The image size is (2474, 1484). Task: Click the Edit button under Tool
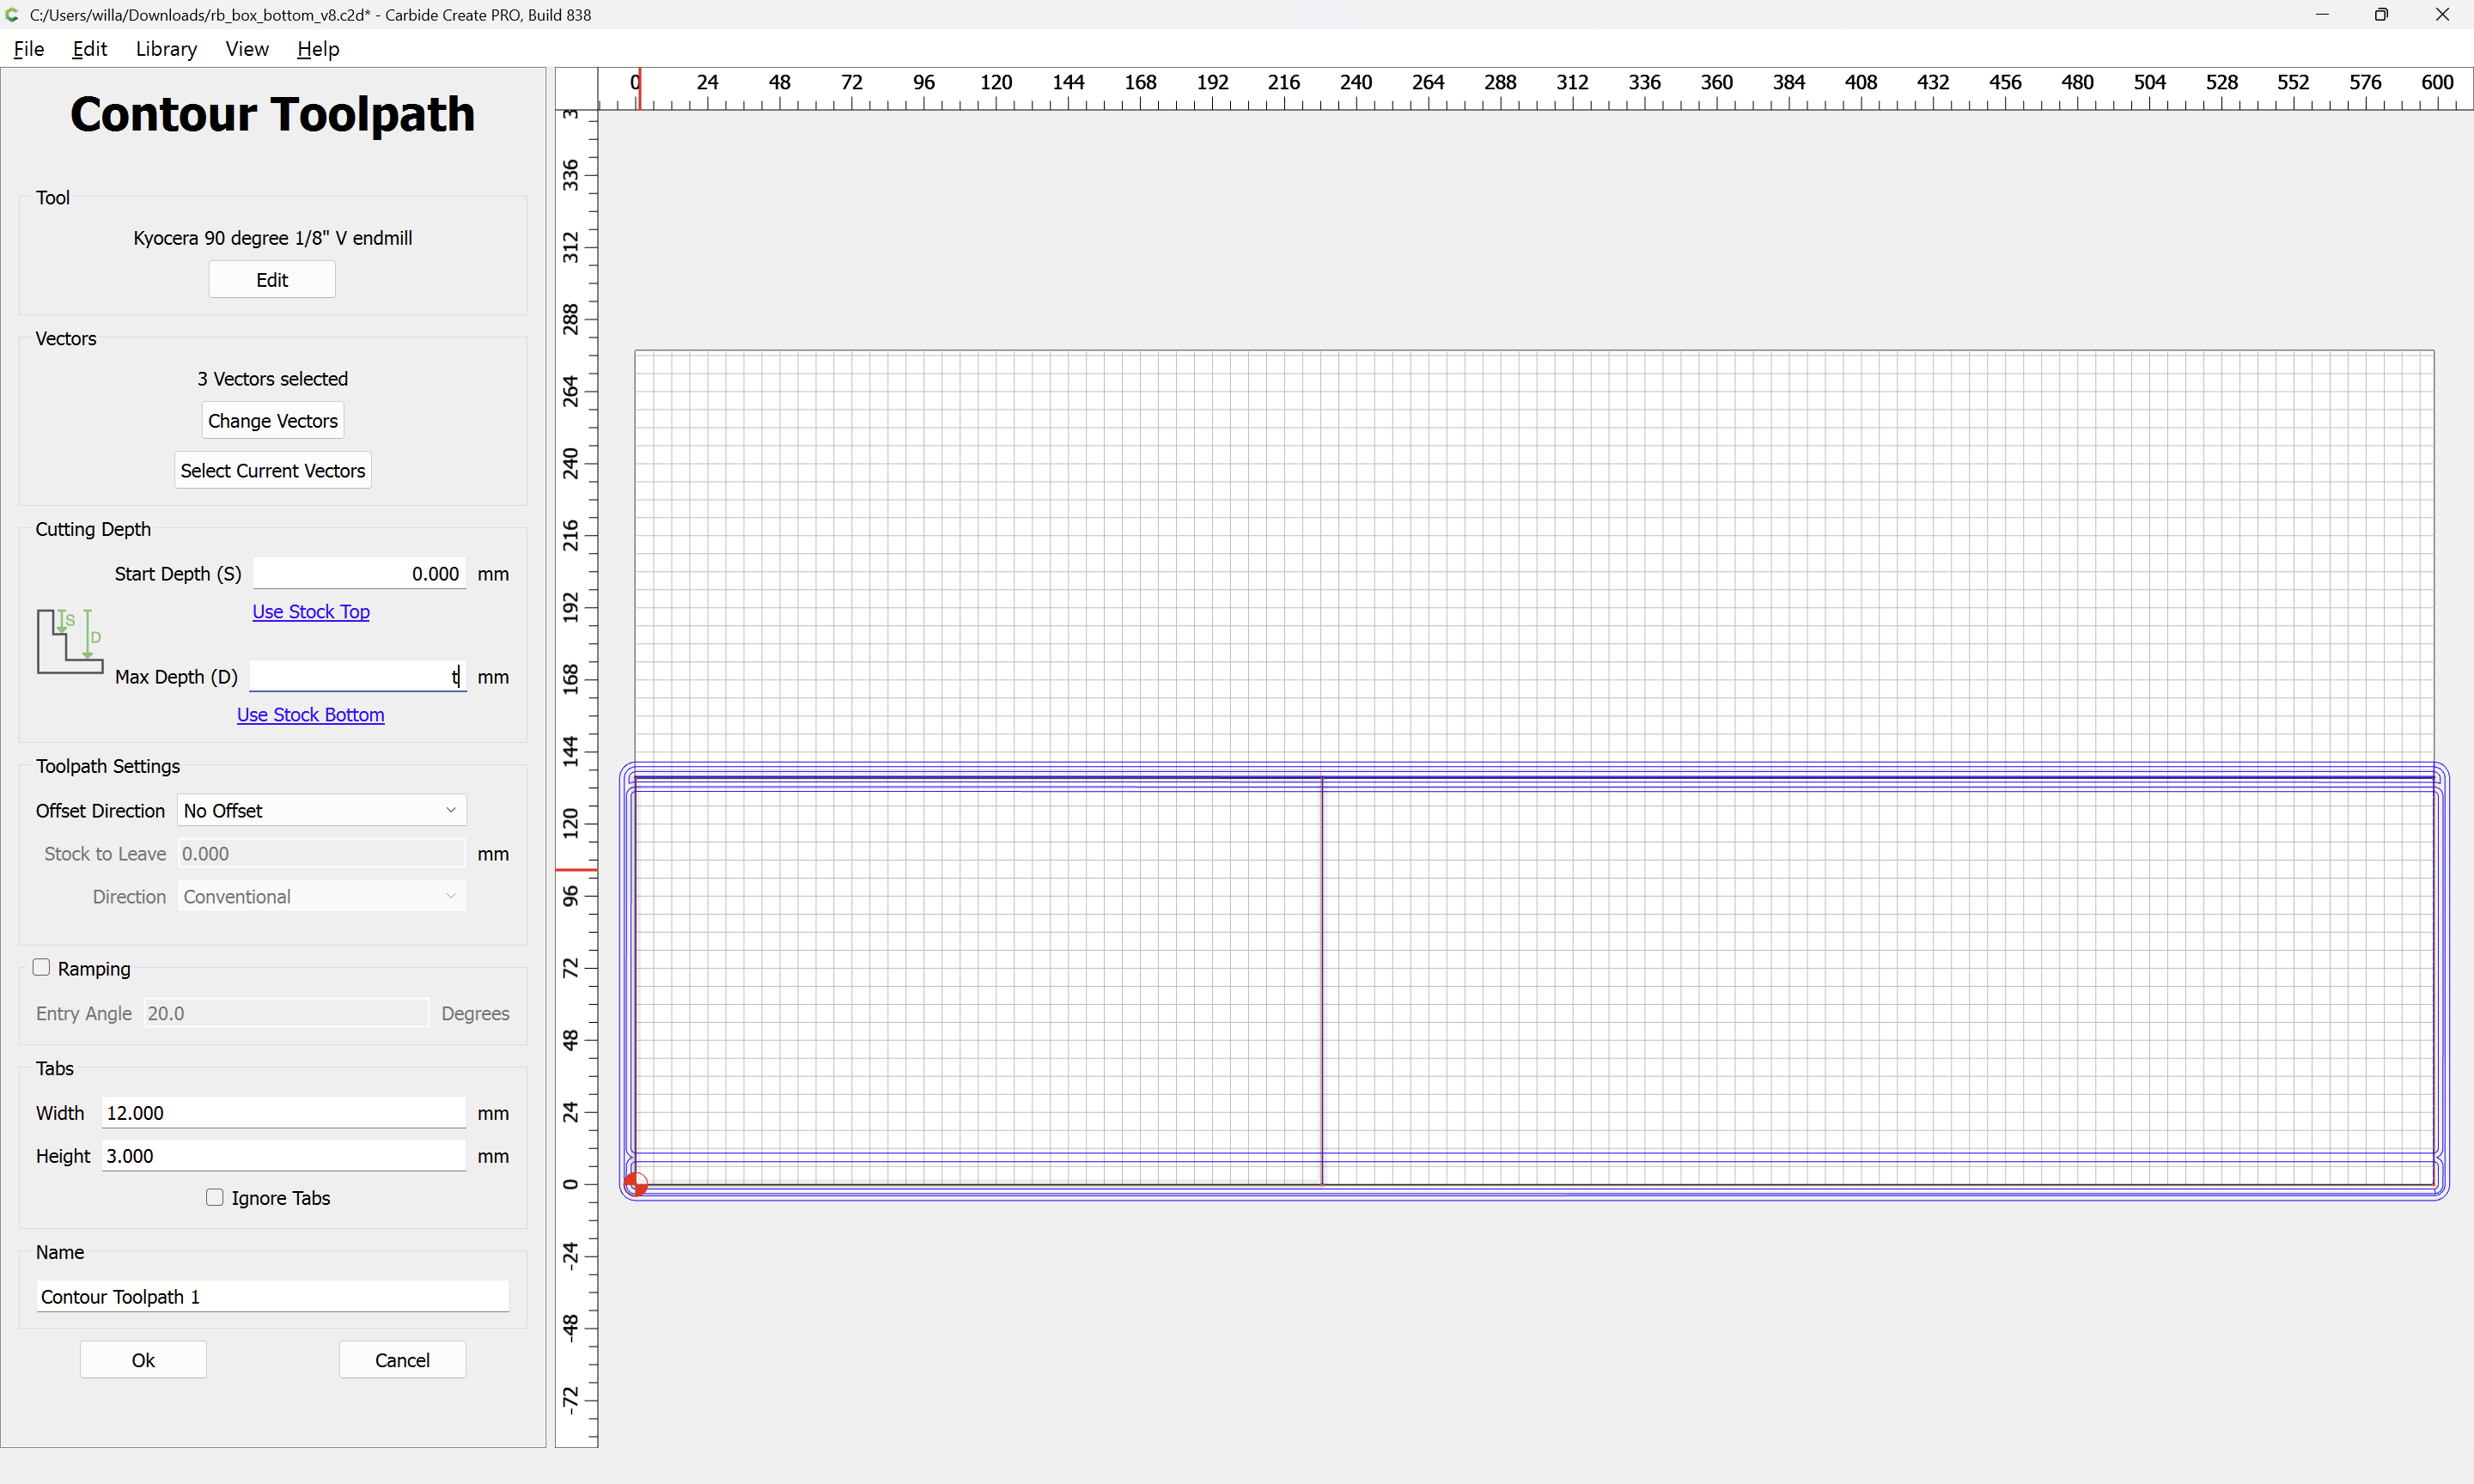272,280
